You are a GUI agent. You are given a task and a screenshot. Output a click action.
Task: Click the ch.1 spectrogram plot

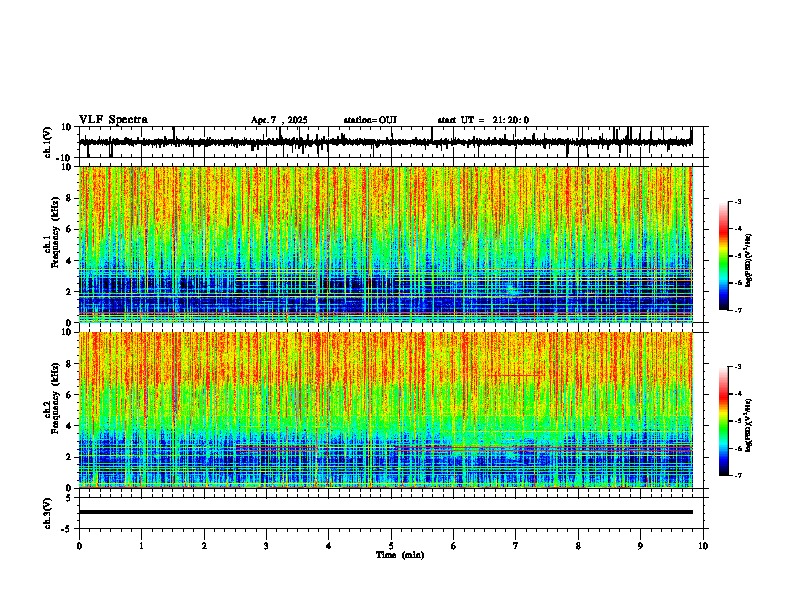(x=386, y=244)
